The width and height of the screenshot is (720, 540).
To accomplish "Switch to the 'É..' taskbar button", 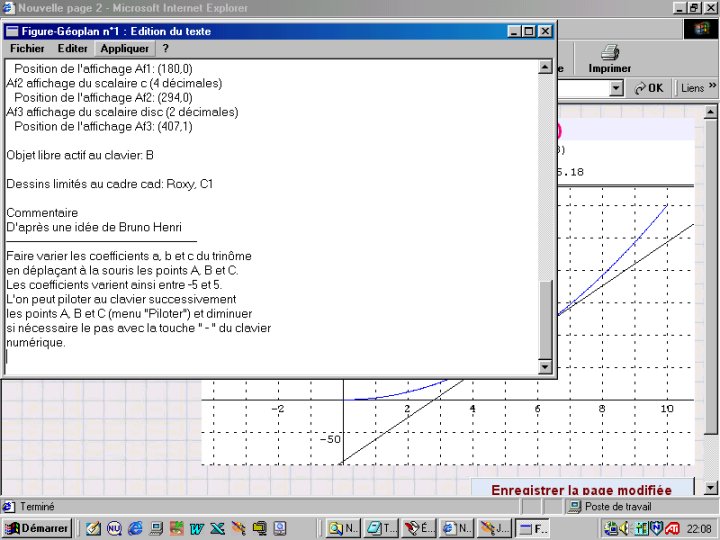I will 419,528.
